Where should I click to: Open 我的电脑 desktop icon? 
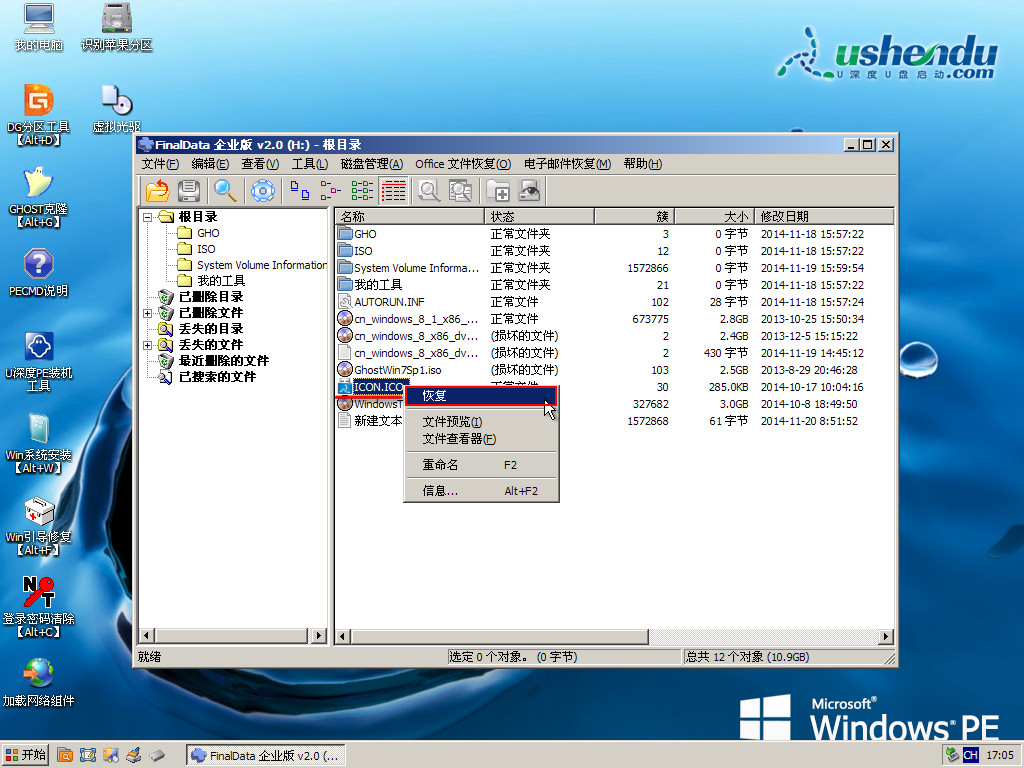[39, 27]
